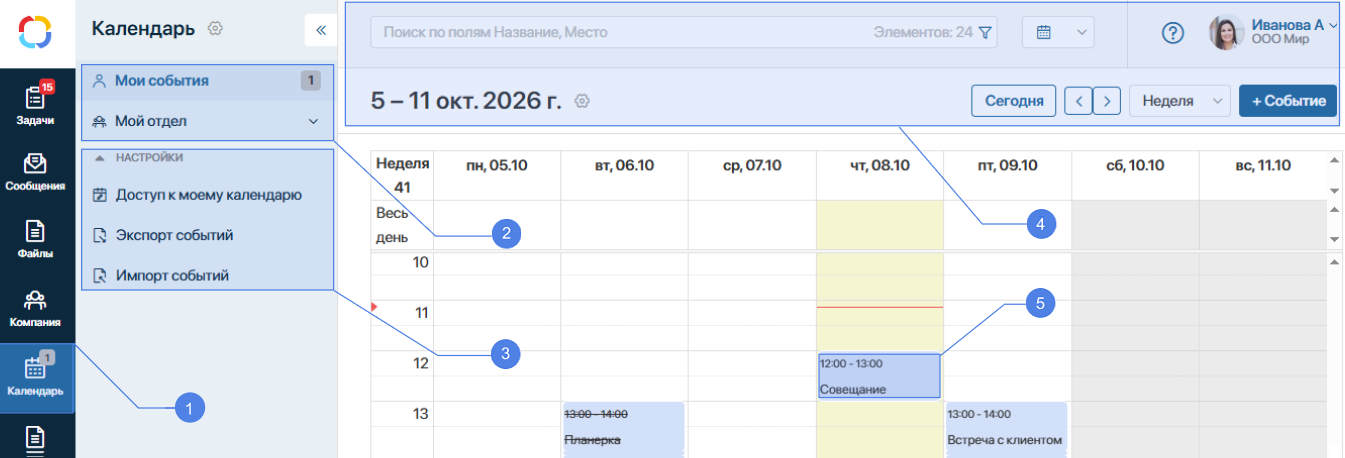Screen dimensions: 1345x458
Task: Click the Мои события counter badge 1
Action: 311,80
